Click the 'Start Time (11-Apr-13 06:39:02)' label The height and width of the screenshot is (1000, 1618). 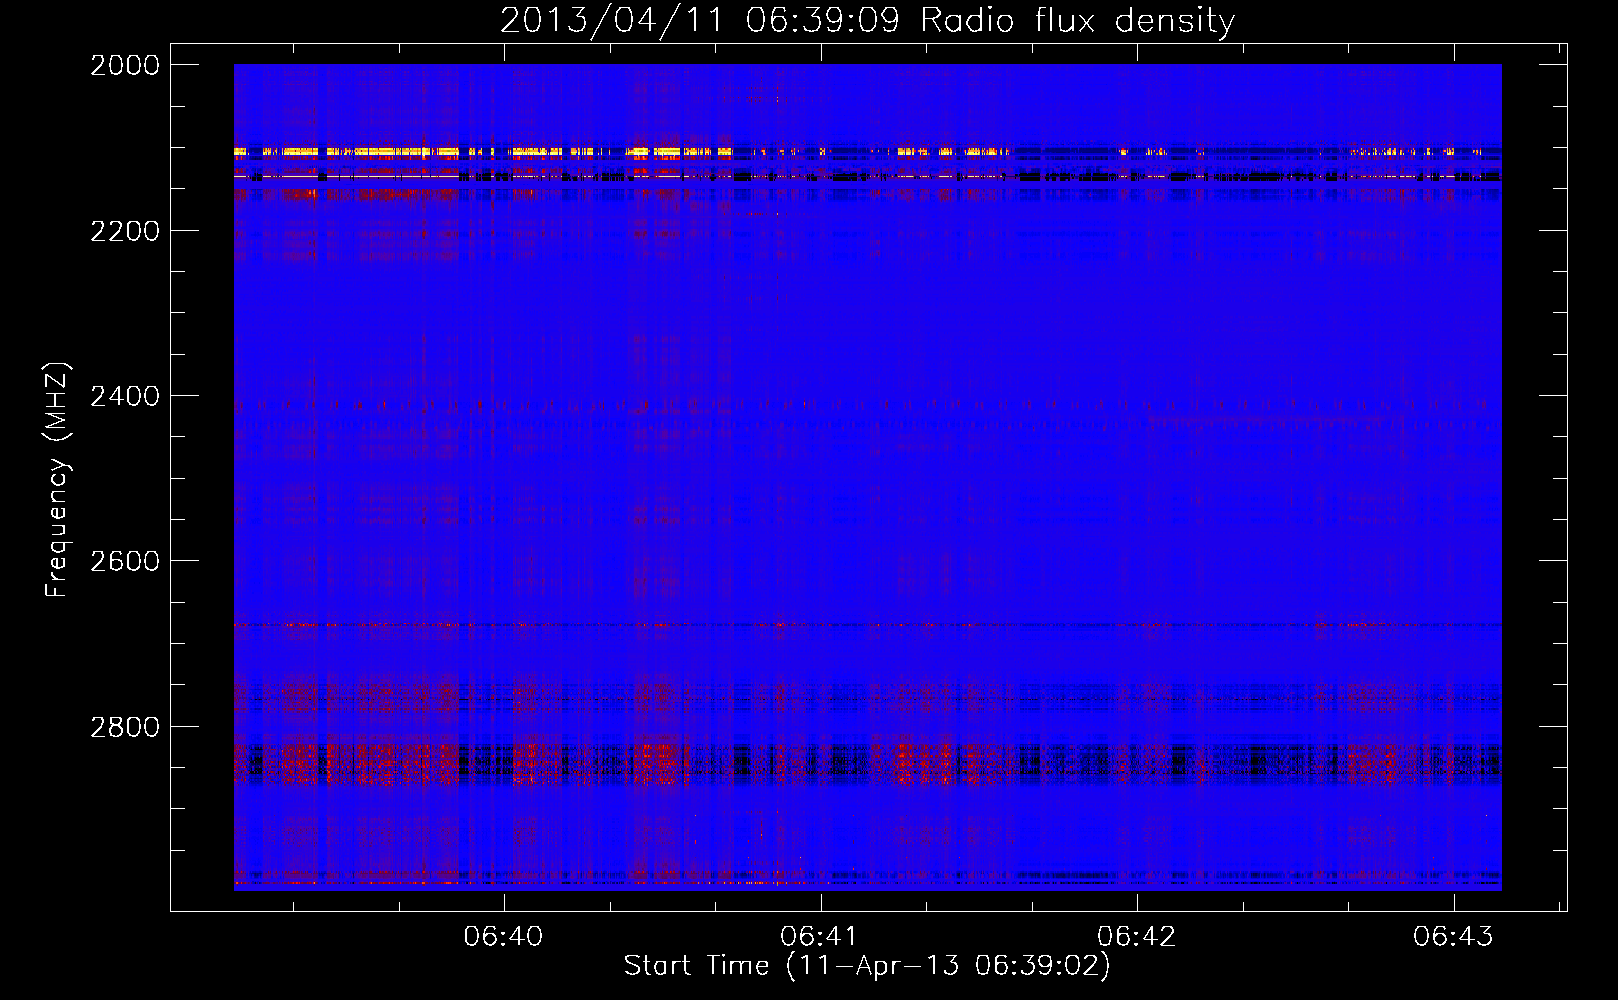click(867, 966)
